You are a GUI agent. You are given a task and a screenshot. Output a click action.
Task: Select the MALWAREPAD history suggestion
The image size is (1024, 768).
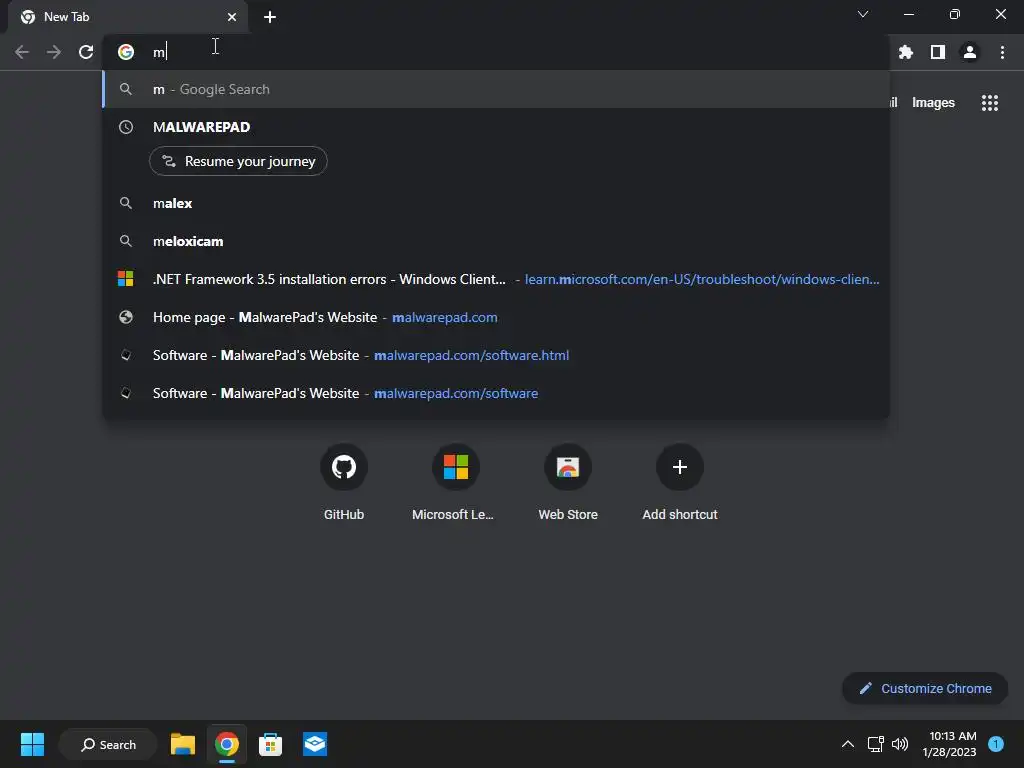496,127
